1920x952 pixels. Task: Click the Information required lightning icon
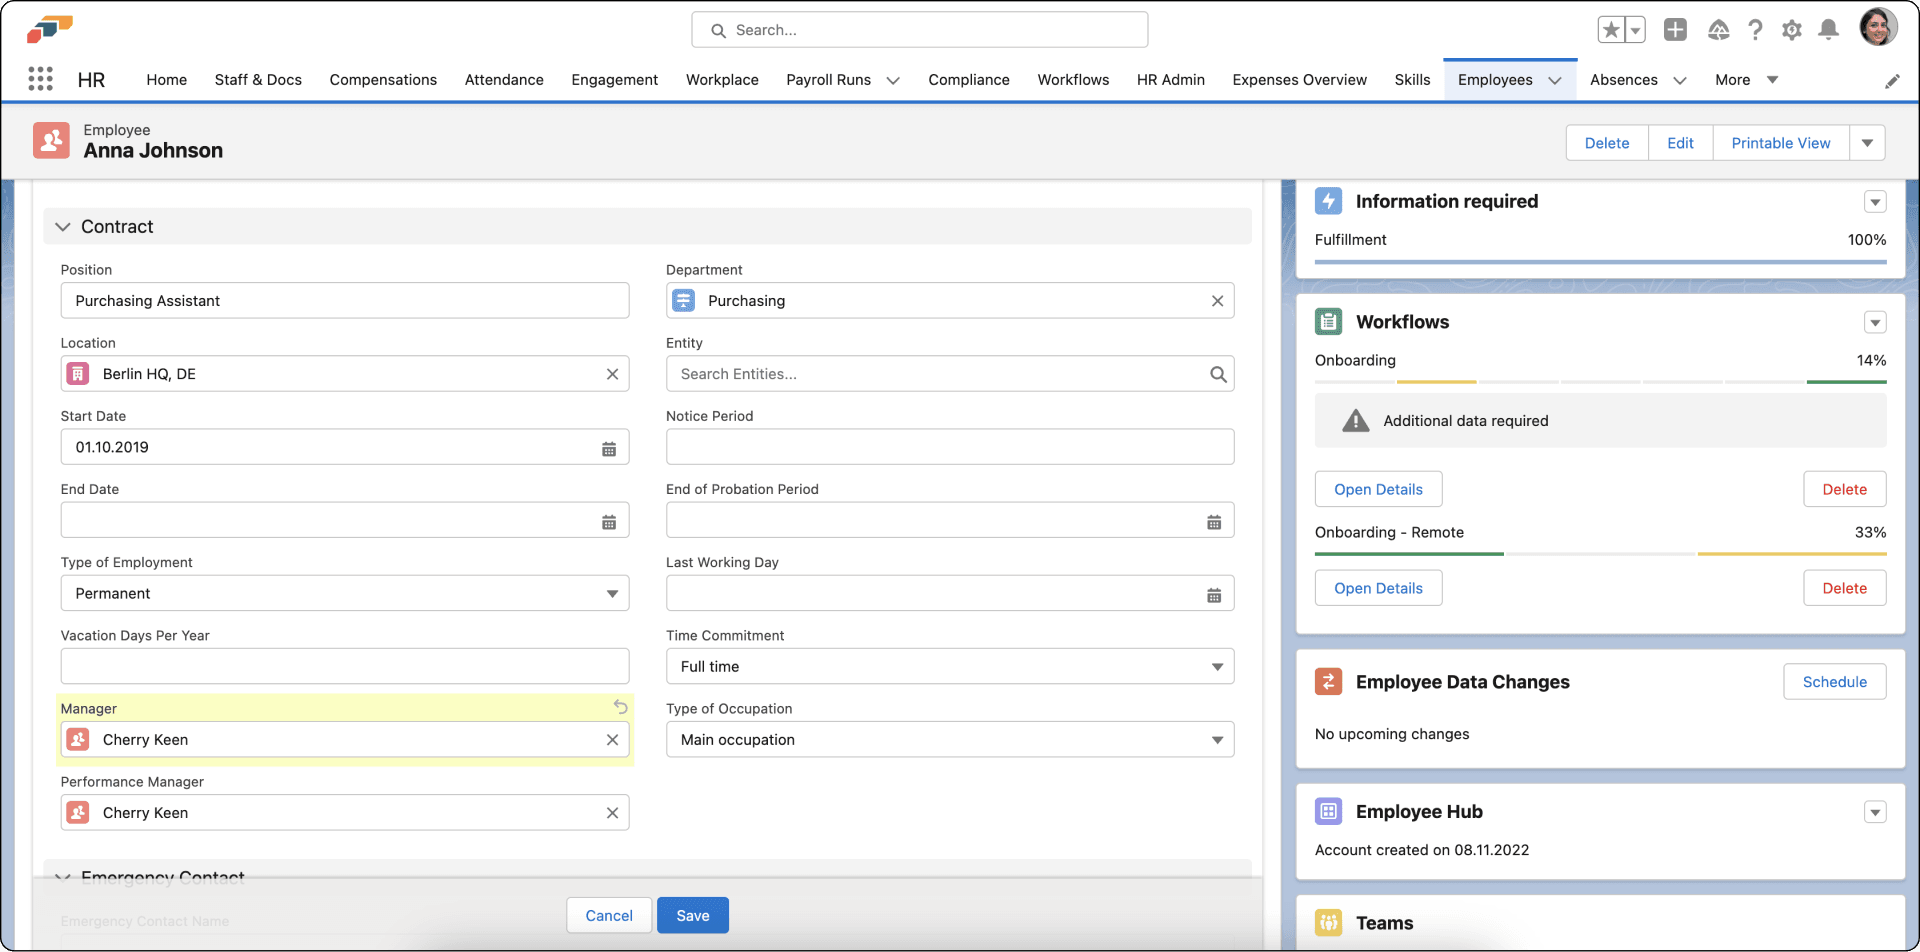(1328, 201)
